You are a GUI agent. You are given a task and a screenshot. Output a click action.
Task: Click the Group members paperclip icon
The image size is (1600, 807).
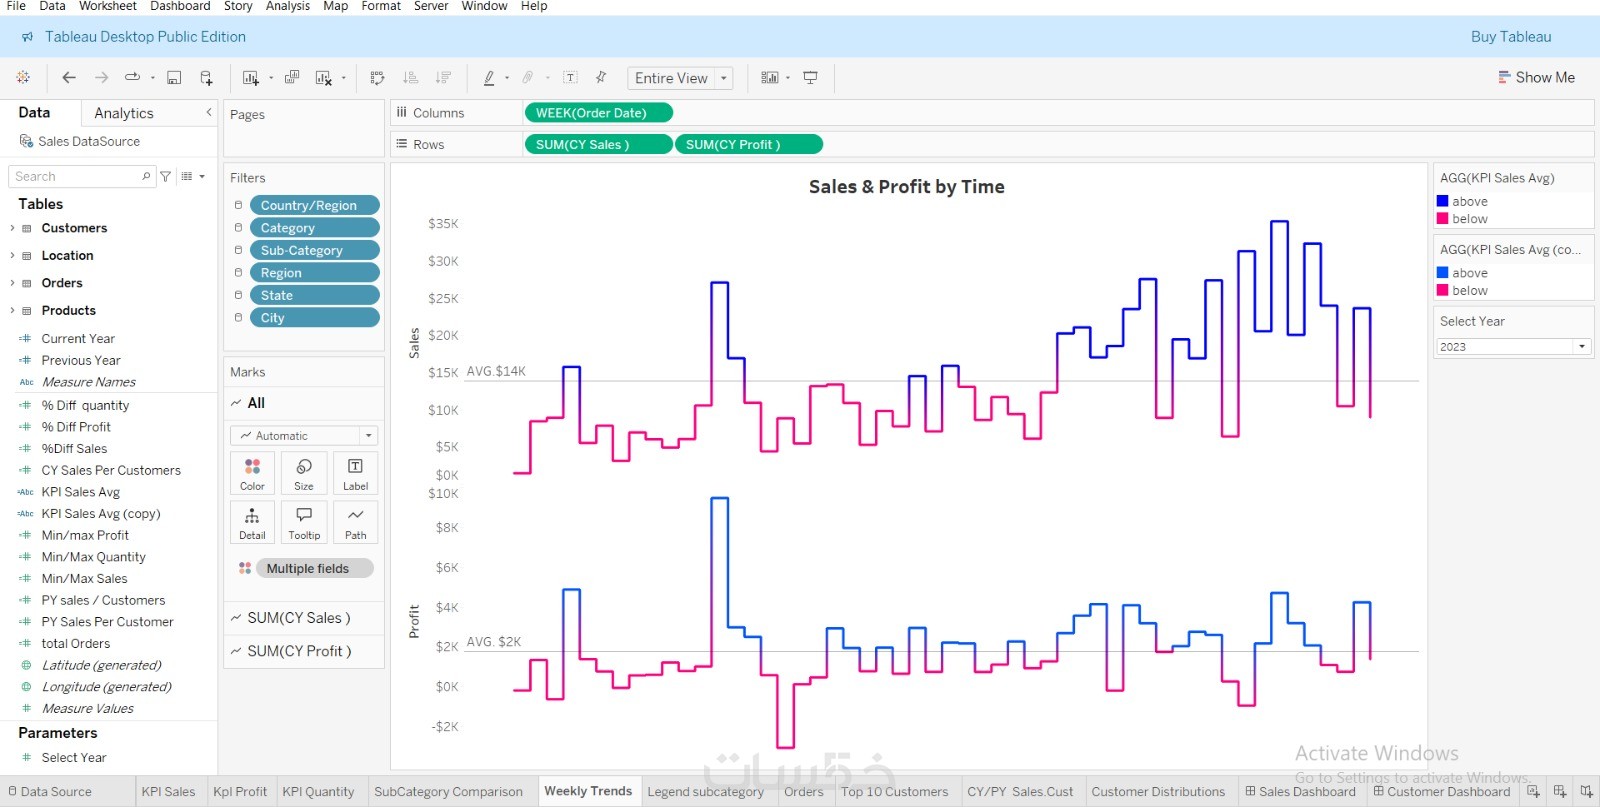pos(528,77)
